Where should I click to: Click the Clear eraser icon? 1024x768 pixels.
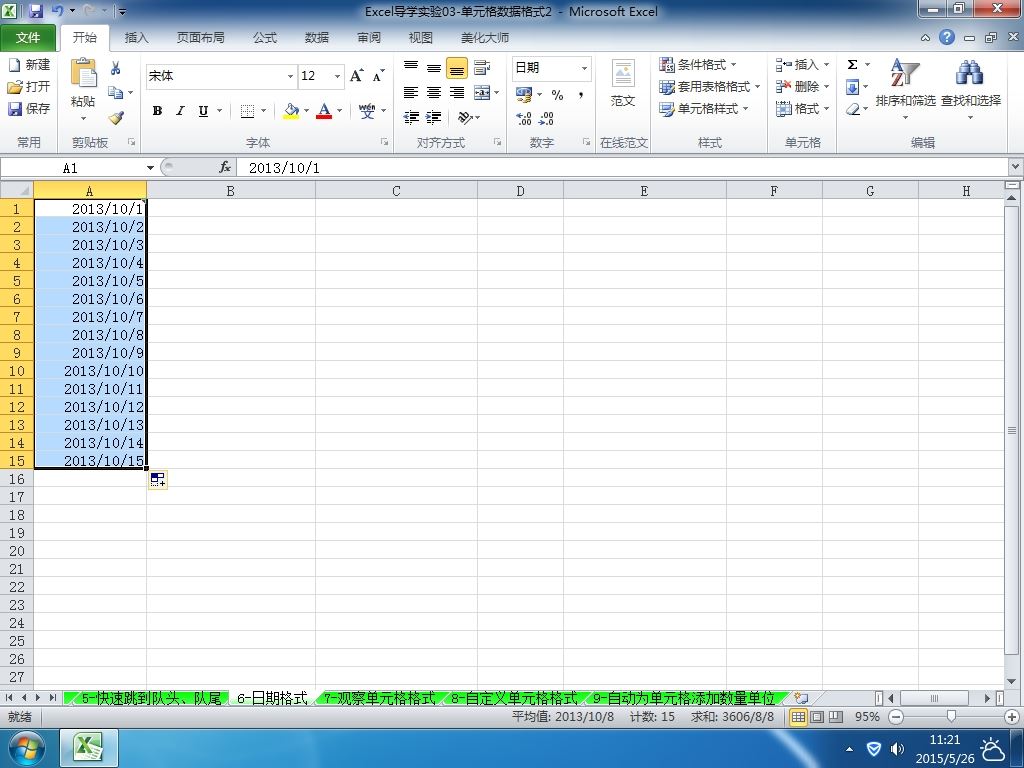pyautogui.click(x=852, y=109)
